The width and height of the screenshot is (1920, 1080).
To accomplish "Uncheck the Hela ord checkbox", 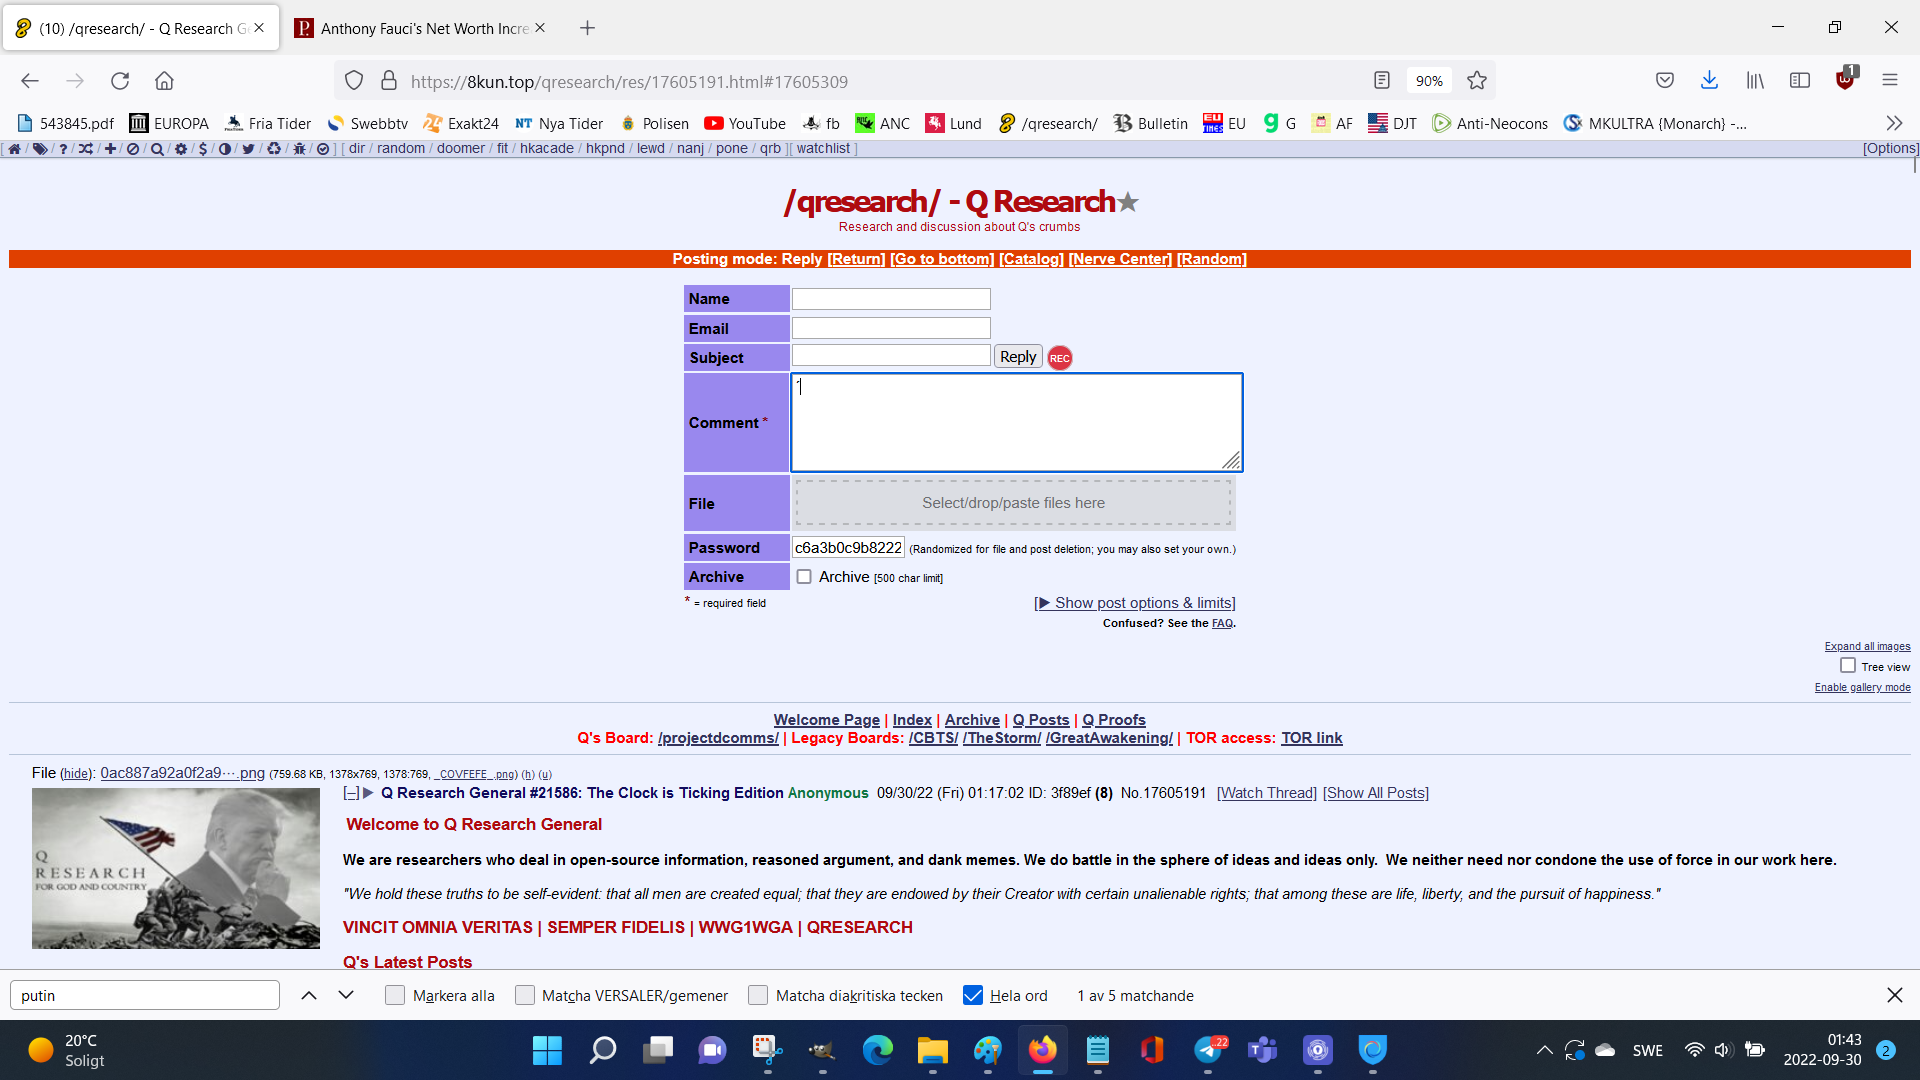I will 973,996.
